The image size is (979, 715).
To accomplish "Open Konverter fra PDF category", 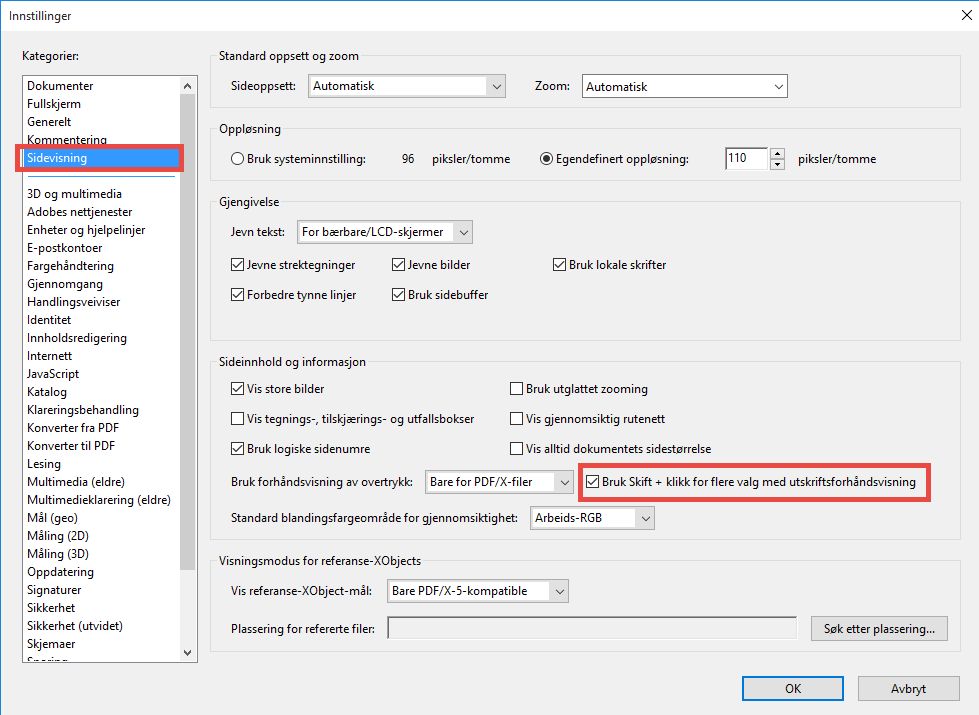I will 72,428.
